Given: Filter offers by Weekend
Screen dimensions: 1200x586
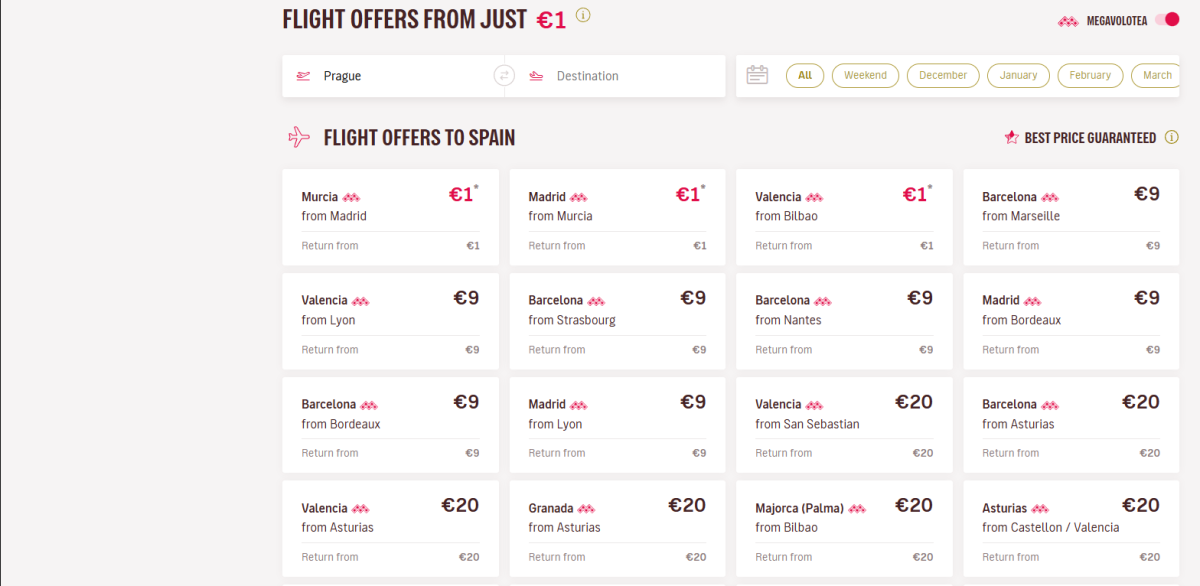Looking at the screenshot, I should coord(865,75).
